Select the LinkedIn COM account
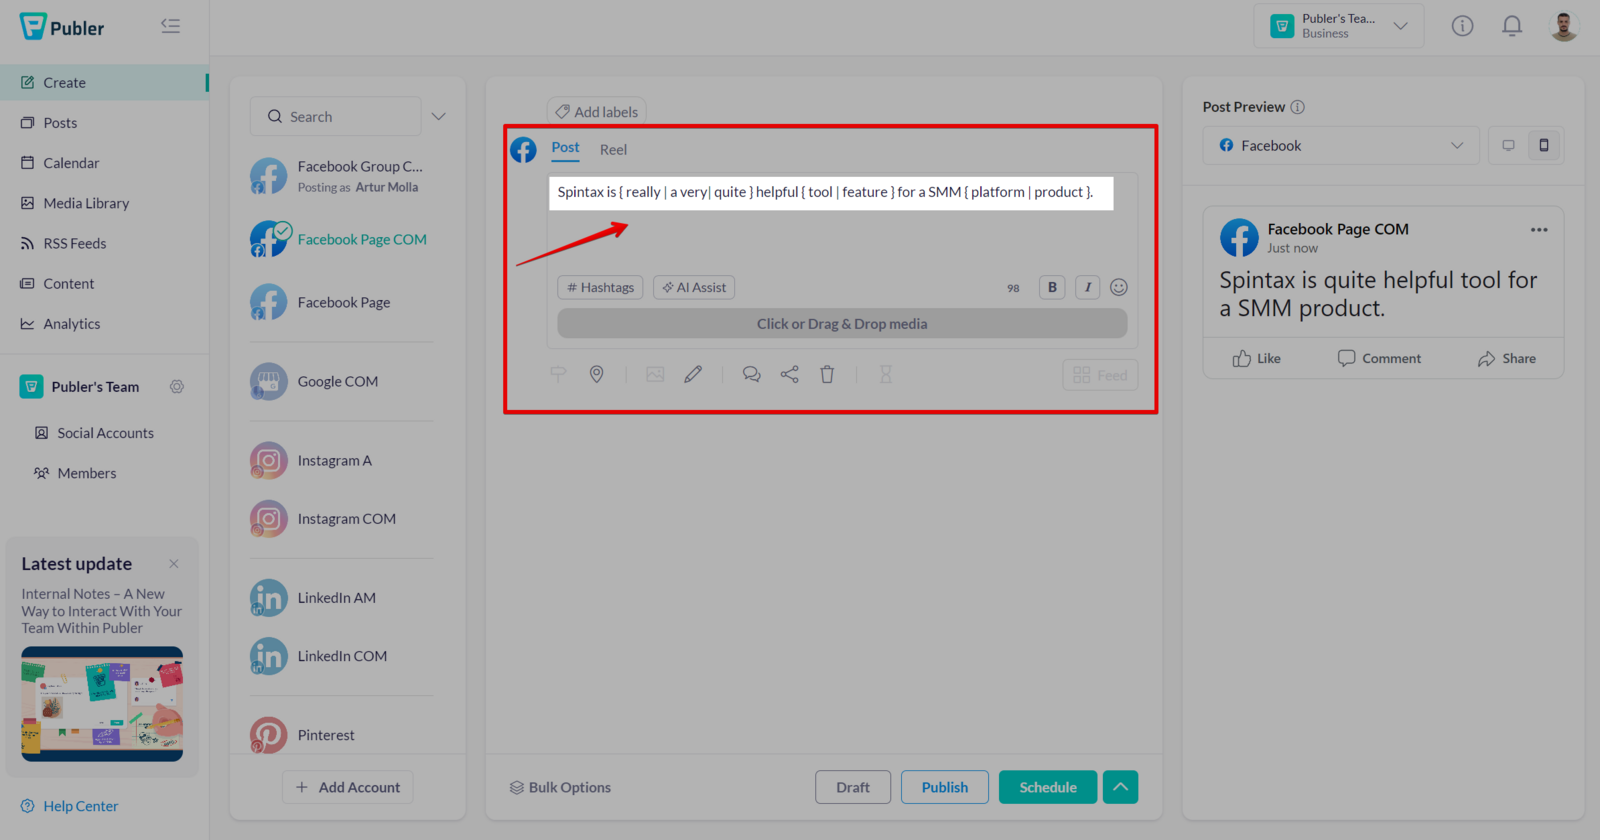1600x840 pixels. (341, 656)
